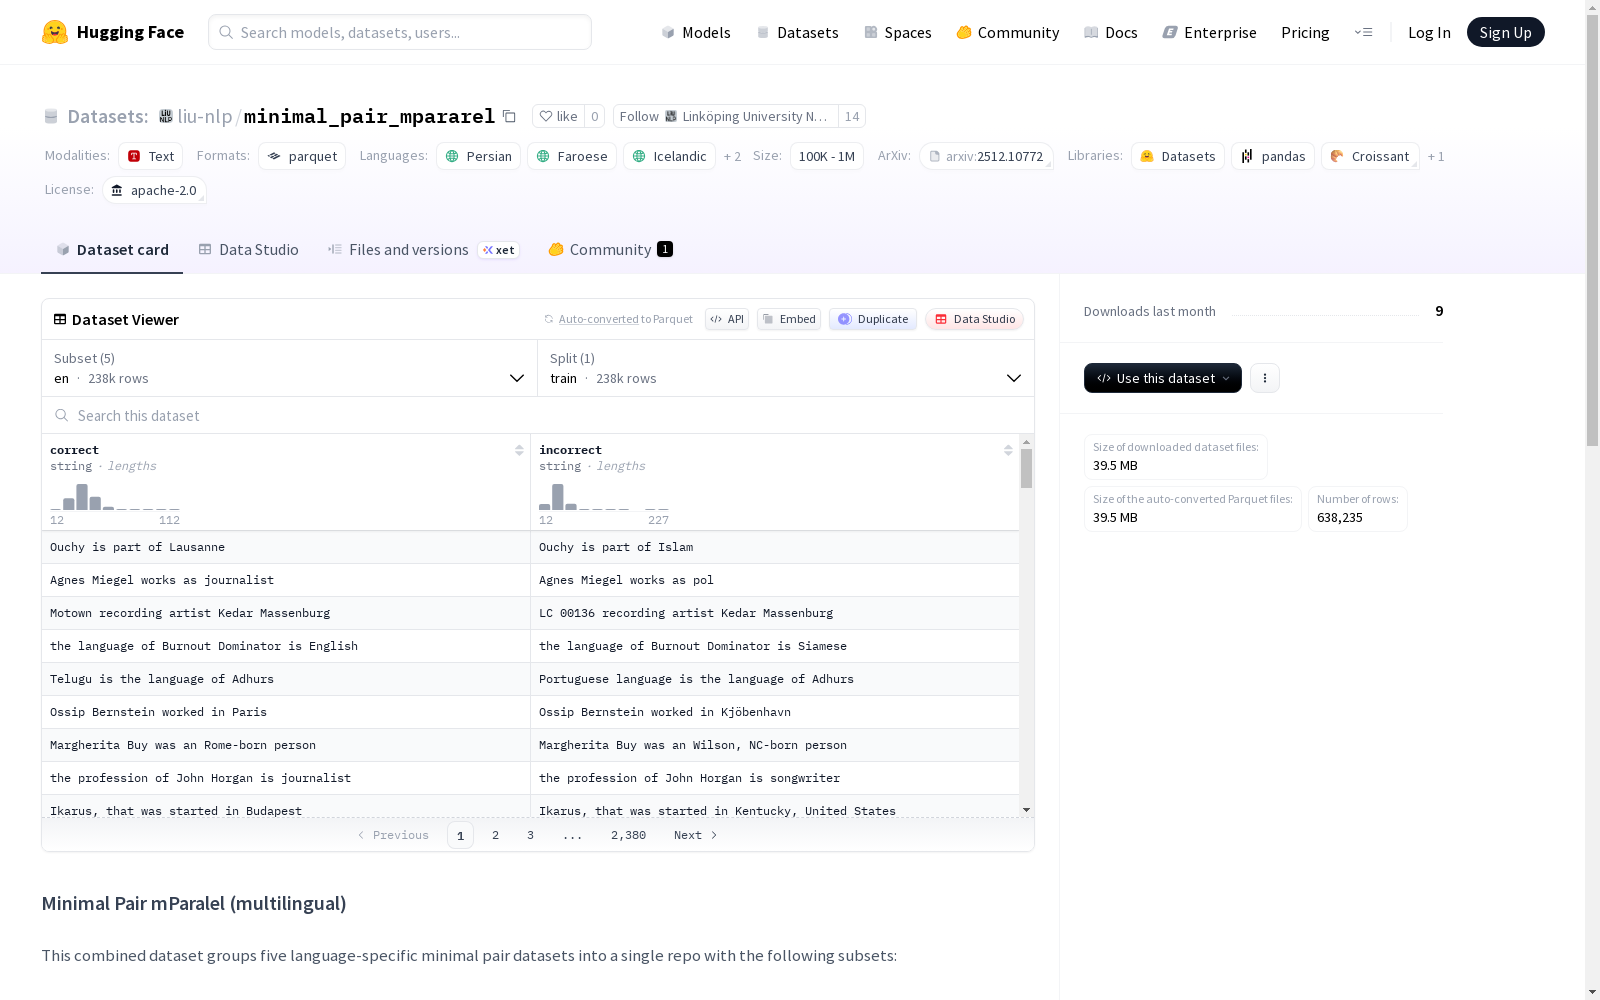Click the incorrect column lengths histogram
This screenshot has height=1000, width=1600.
click(604, 497)
